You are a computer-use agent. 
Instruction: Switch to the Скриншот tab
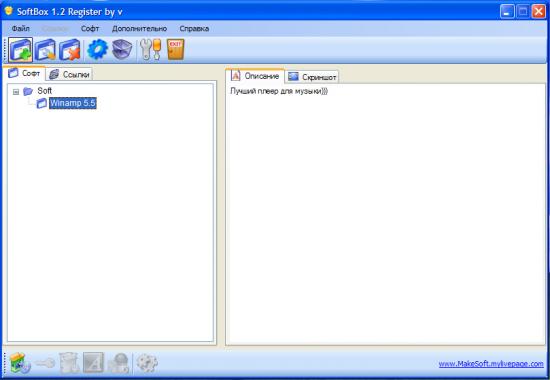tap(312, 77)
